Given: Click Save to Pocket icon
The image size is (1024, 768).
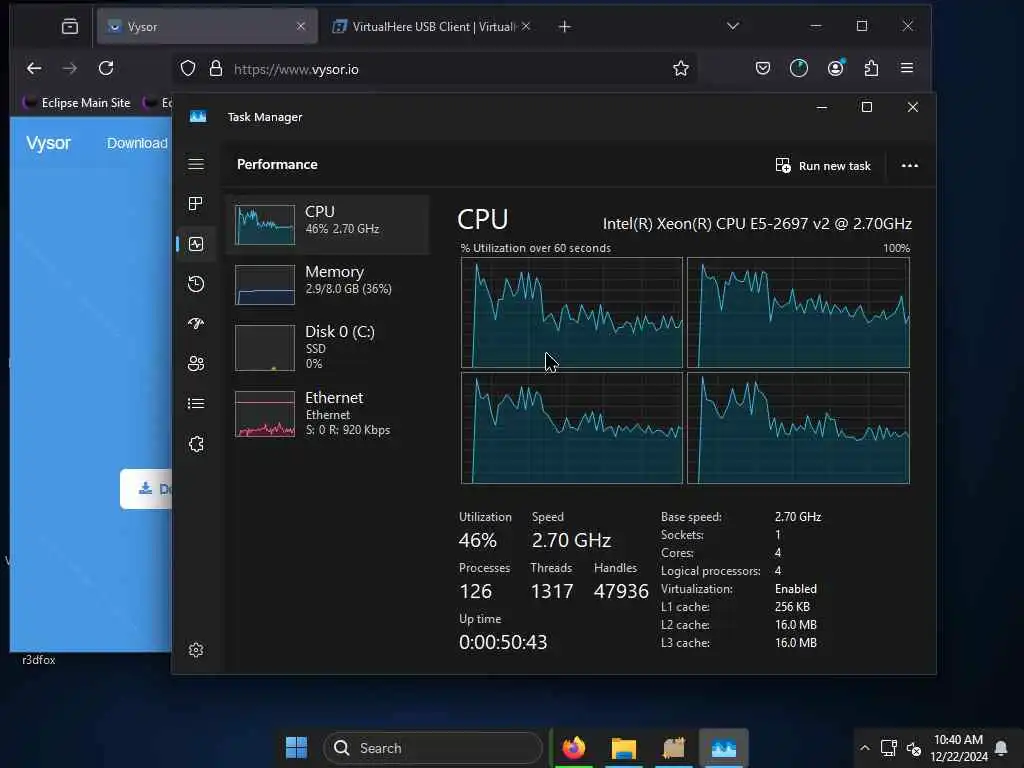Looking at the screenshot, I should click(763, 68).
